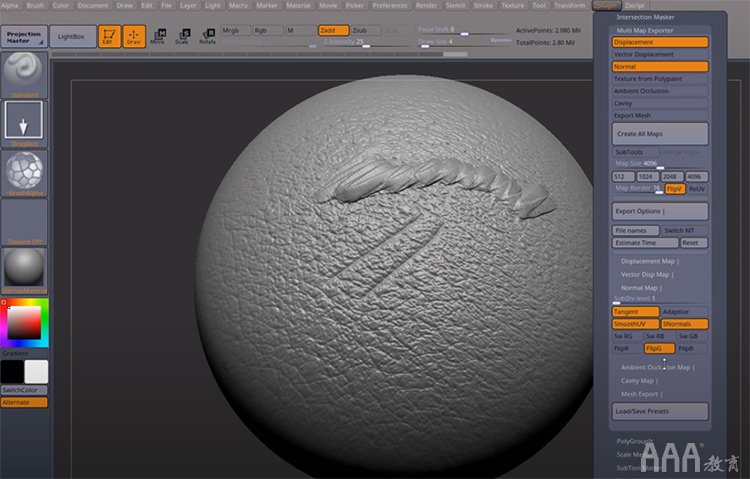Activate the Edit mode icon
The width and height of the screenshot is (750, 479).
110,36
